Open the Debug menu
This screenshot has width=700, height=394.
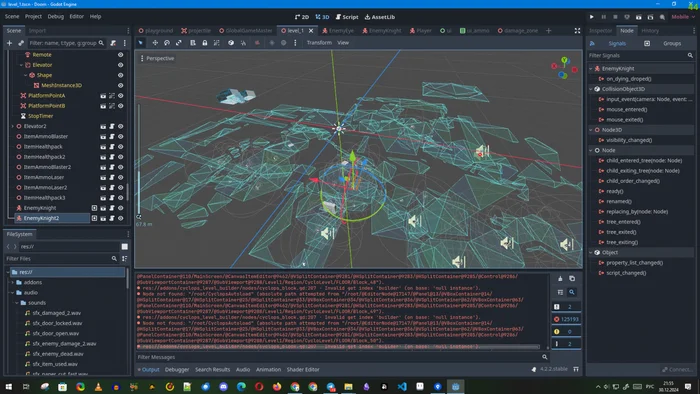(x=56, y=17)
